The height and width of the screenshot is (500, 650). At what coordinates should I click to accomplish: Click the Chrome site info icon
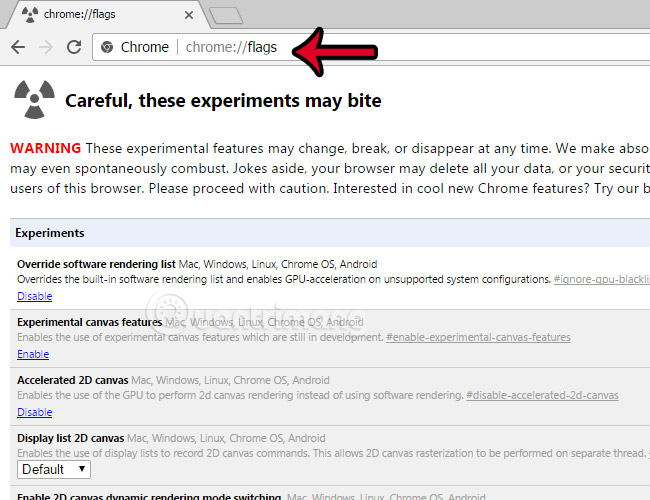106,47
